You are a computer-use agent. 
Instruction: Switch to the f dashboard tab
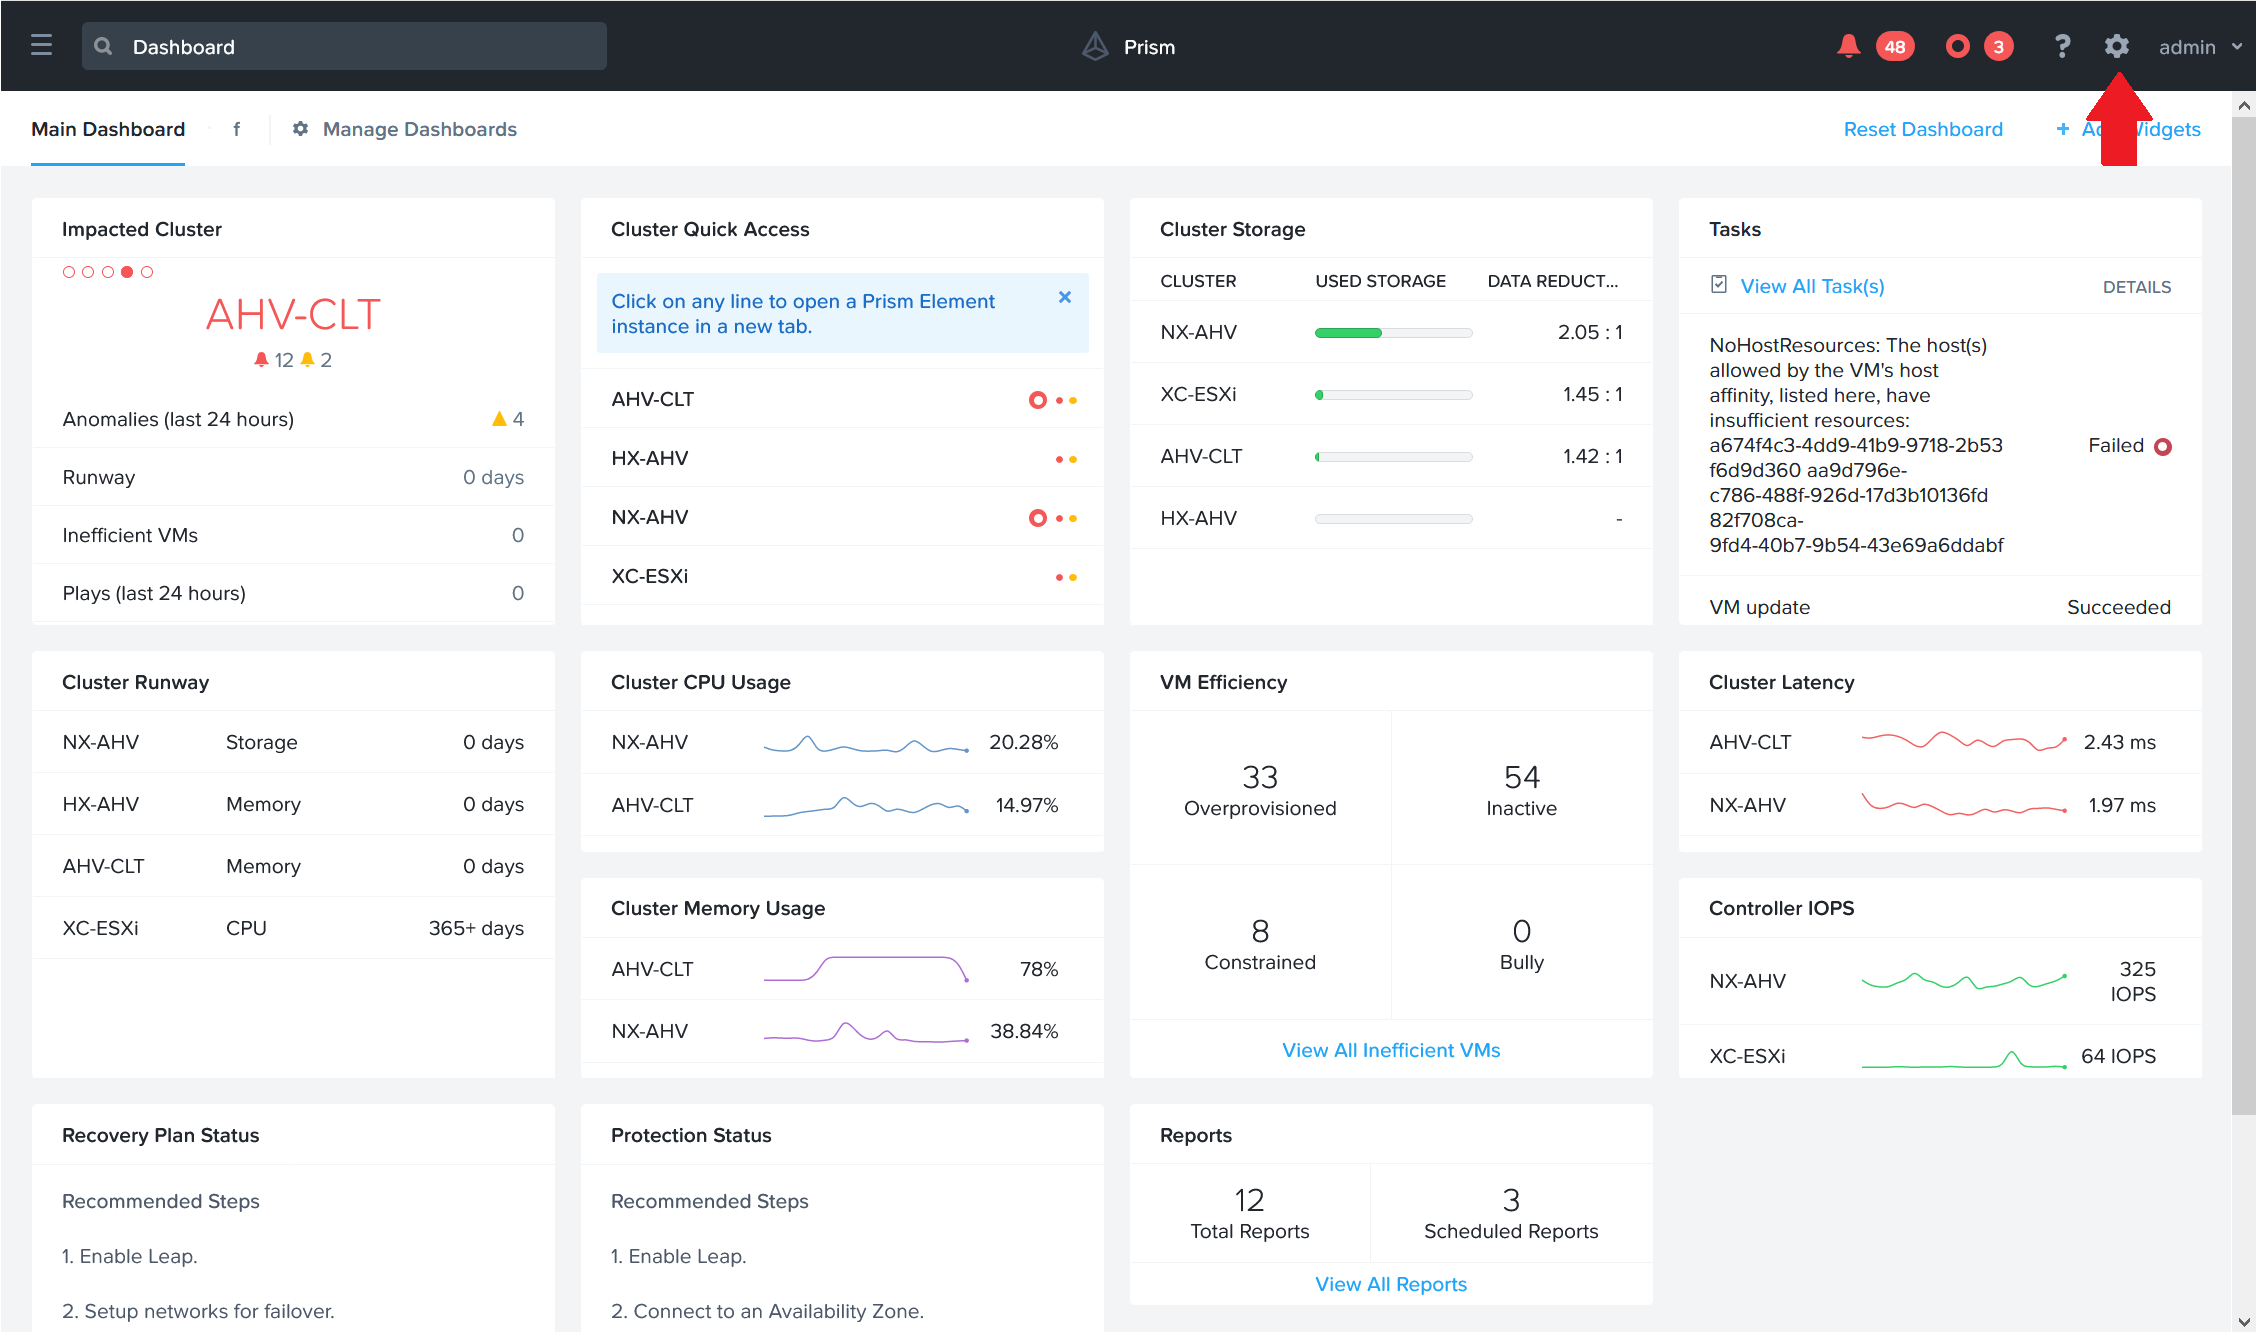click(x=237, y=129)
